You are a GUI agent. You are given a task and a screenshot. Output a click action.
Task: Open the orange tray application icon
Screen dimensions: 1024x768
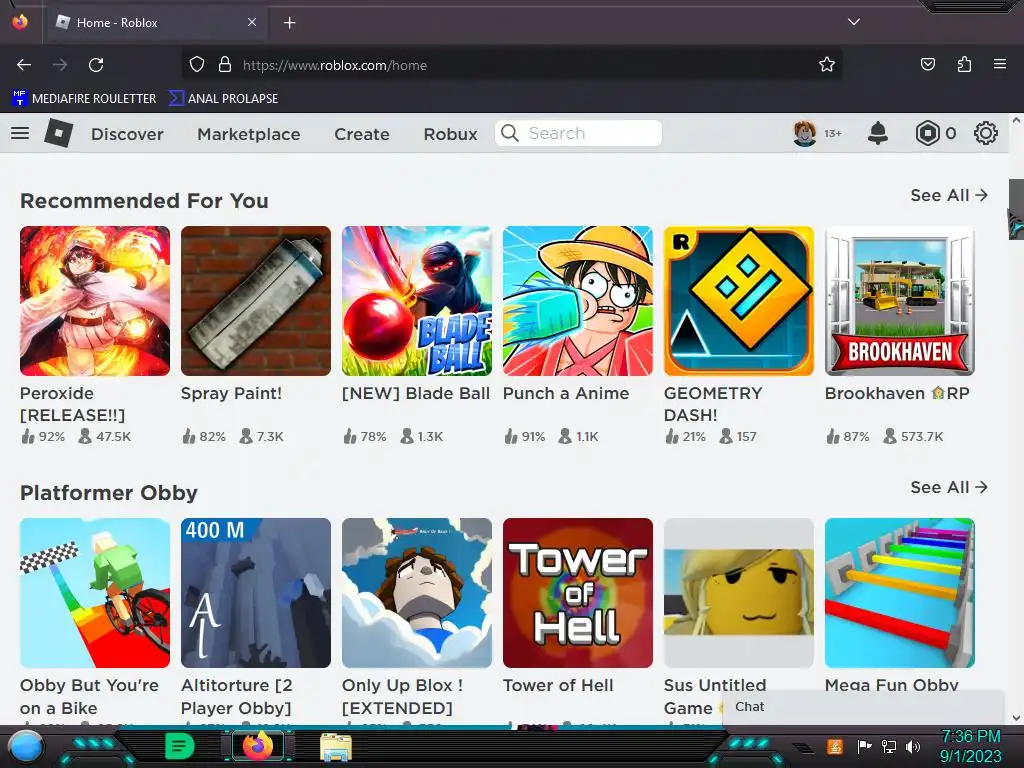835,746
